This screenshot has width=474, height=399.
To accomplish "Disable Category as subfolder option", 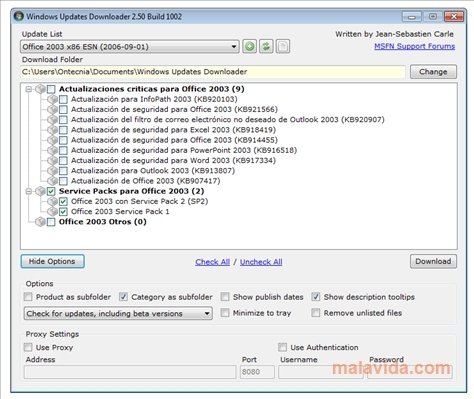I will [123, 297].
